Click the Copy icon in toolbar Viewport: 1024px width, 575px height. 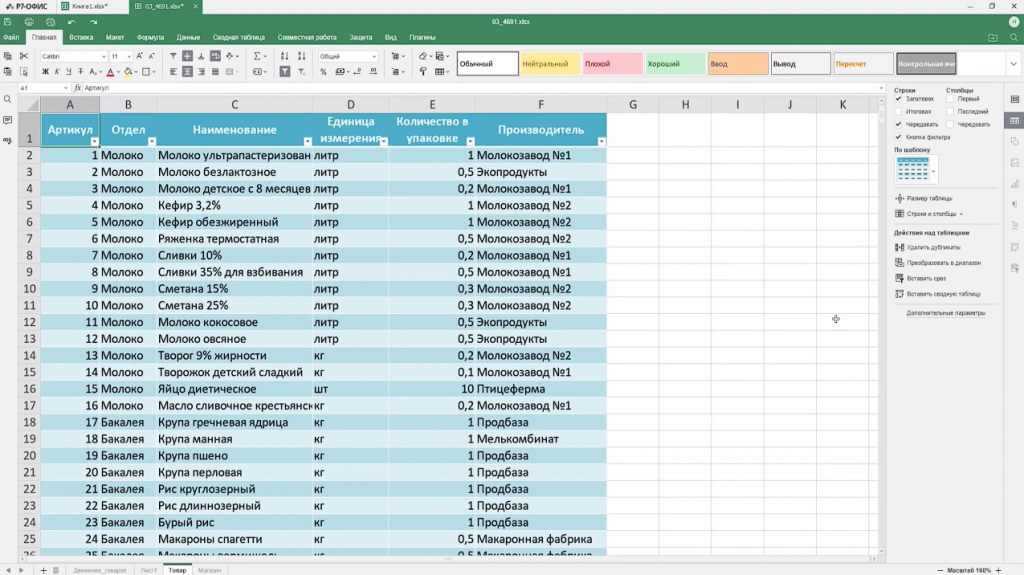coord(8,56)
